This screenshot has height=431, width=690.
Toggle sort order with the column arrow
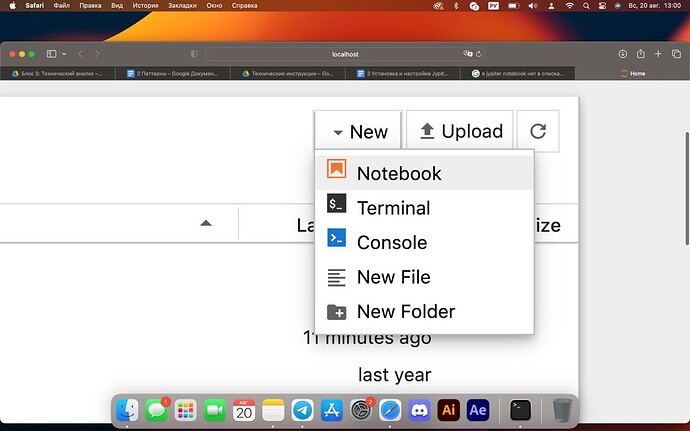tap(206, 223)
